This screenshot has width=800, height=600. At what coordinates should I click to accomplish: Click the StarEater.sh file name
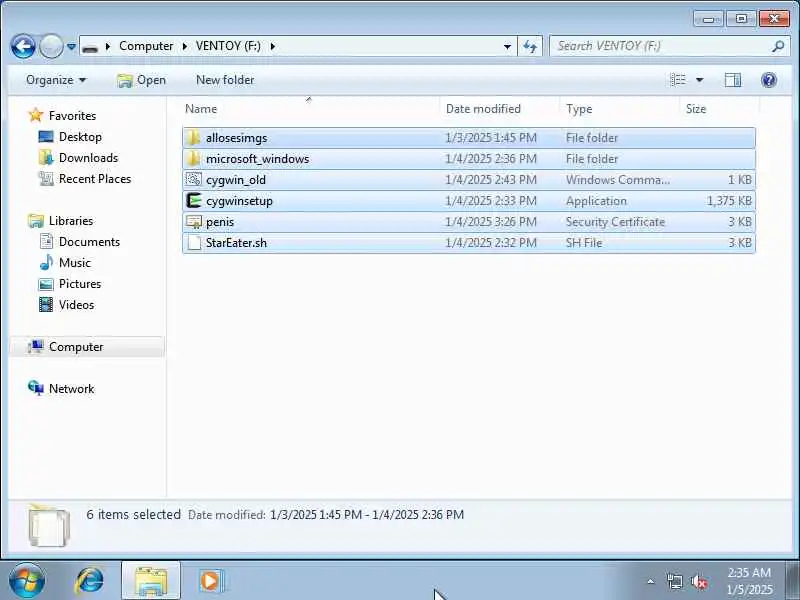tap(236, 242)
